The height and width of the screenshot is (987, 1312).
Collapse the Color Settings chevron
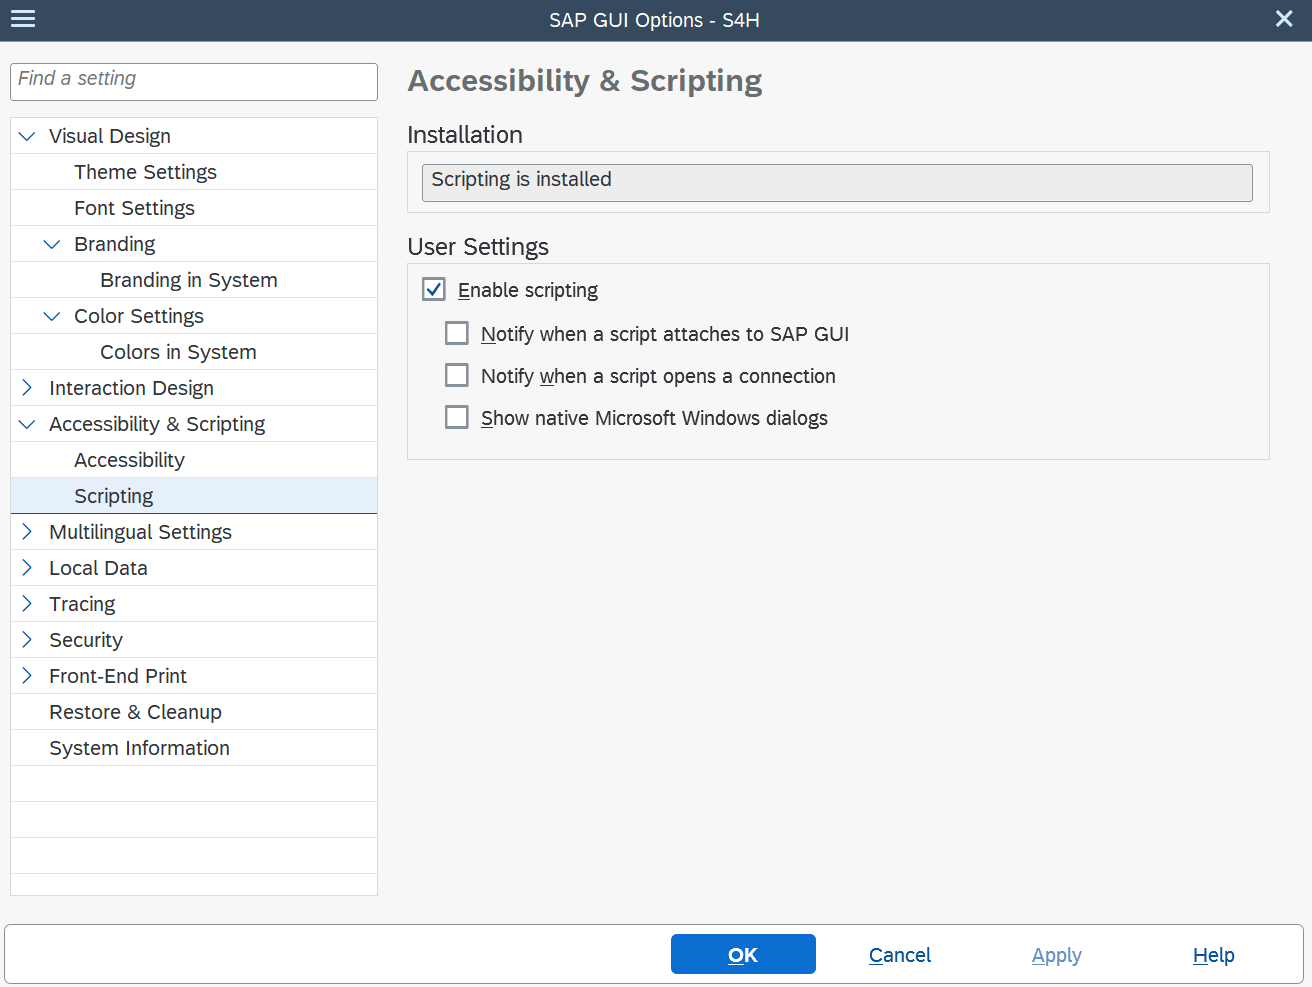pos(52,316)
